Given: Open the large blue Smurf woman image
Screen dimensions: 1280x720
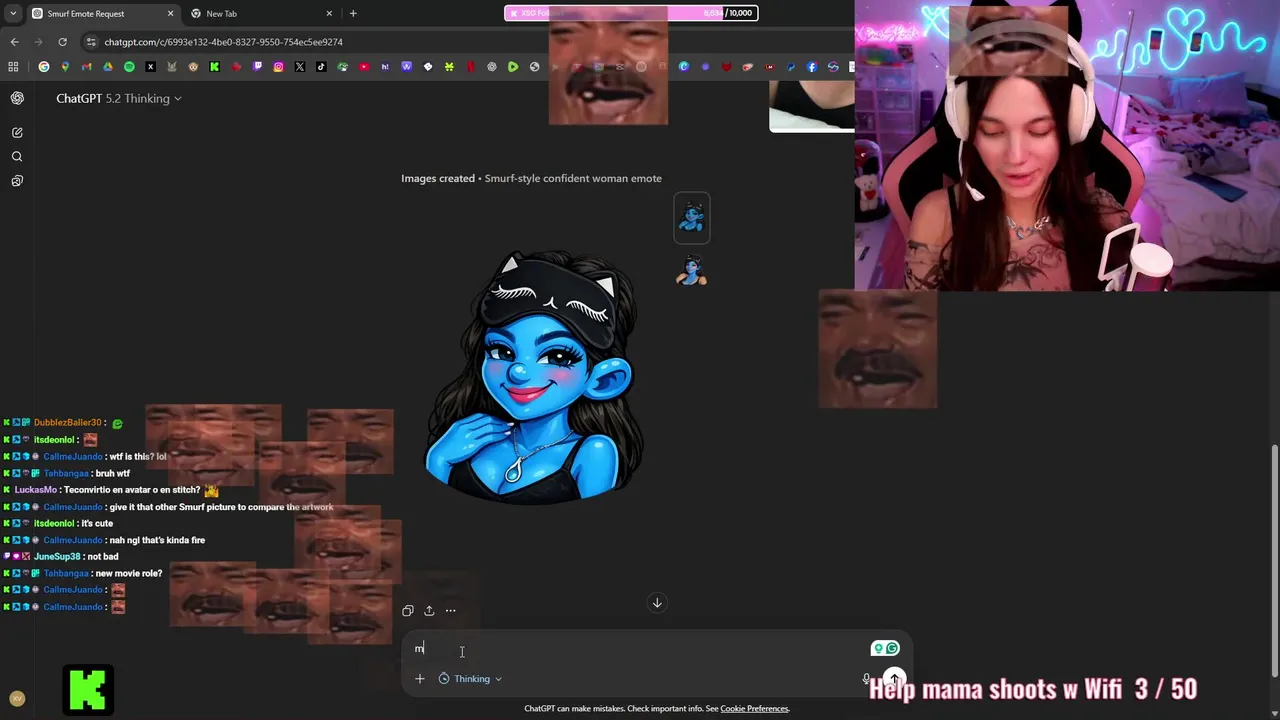Looking at the screenshot, I should click(536, 378).
